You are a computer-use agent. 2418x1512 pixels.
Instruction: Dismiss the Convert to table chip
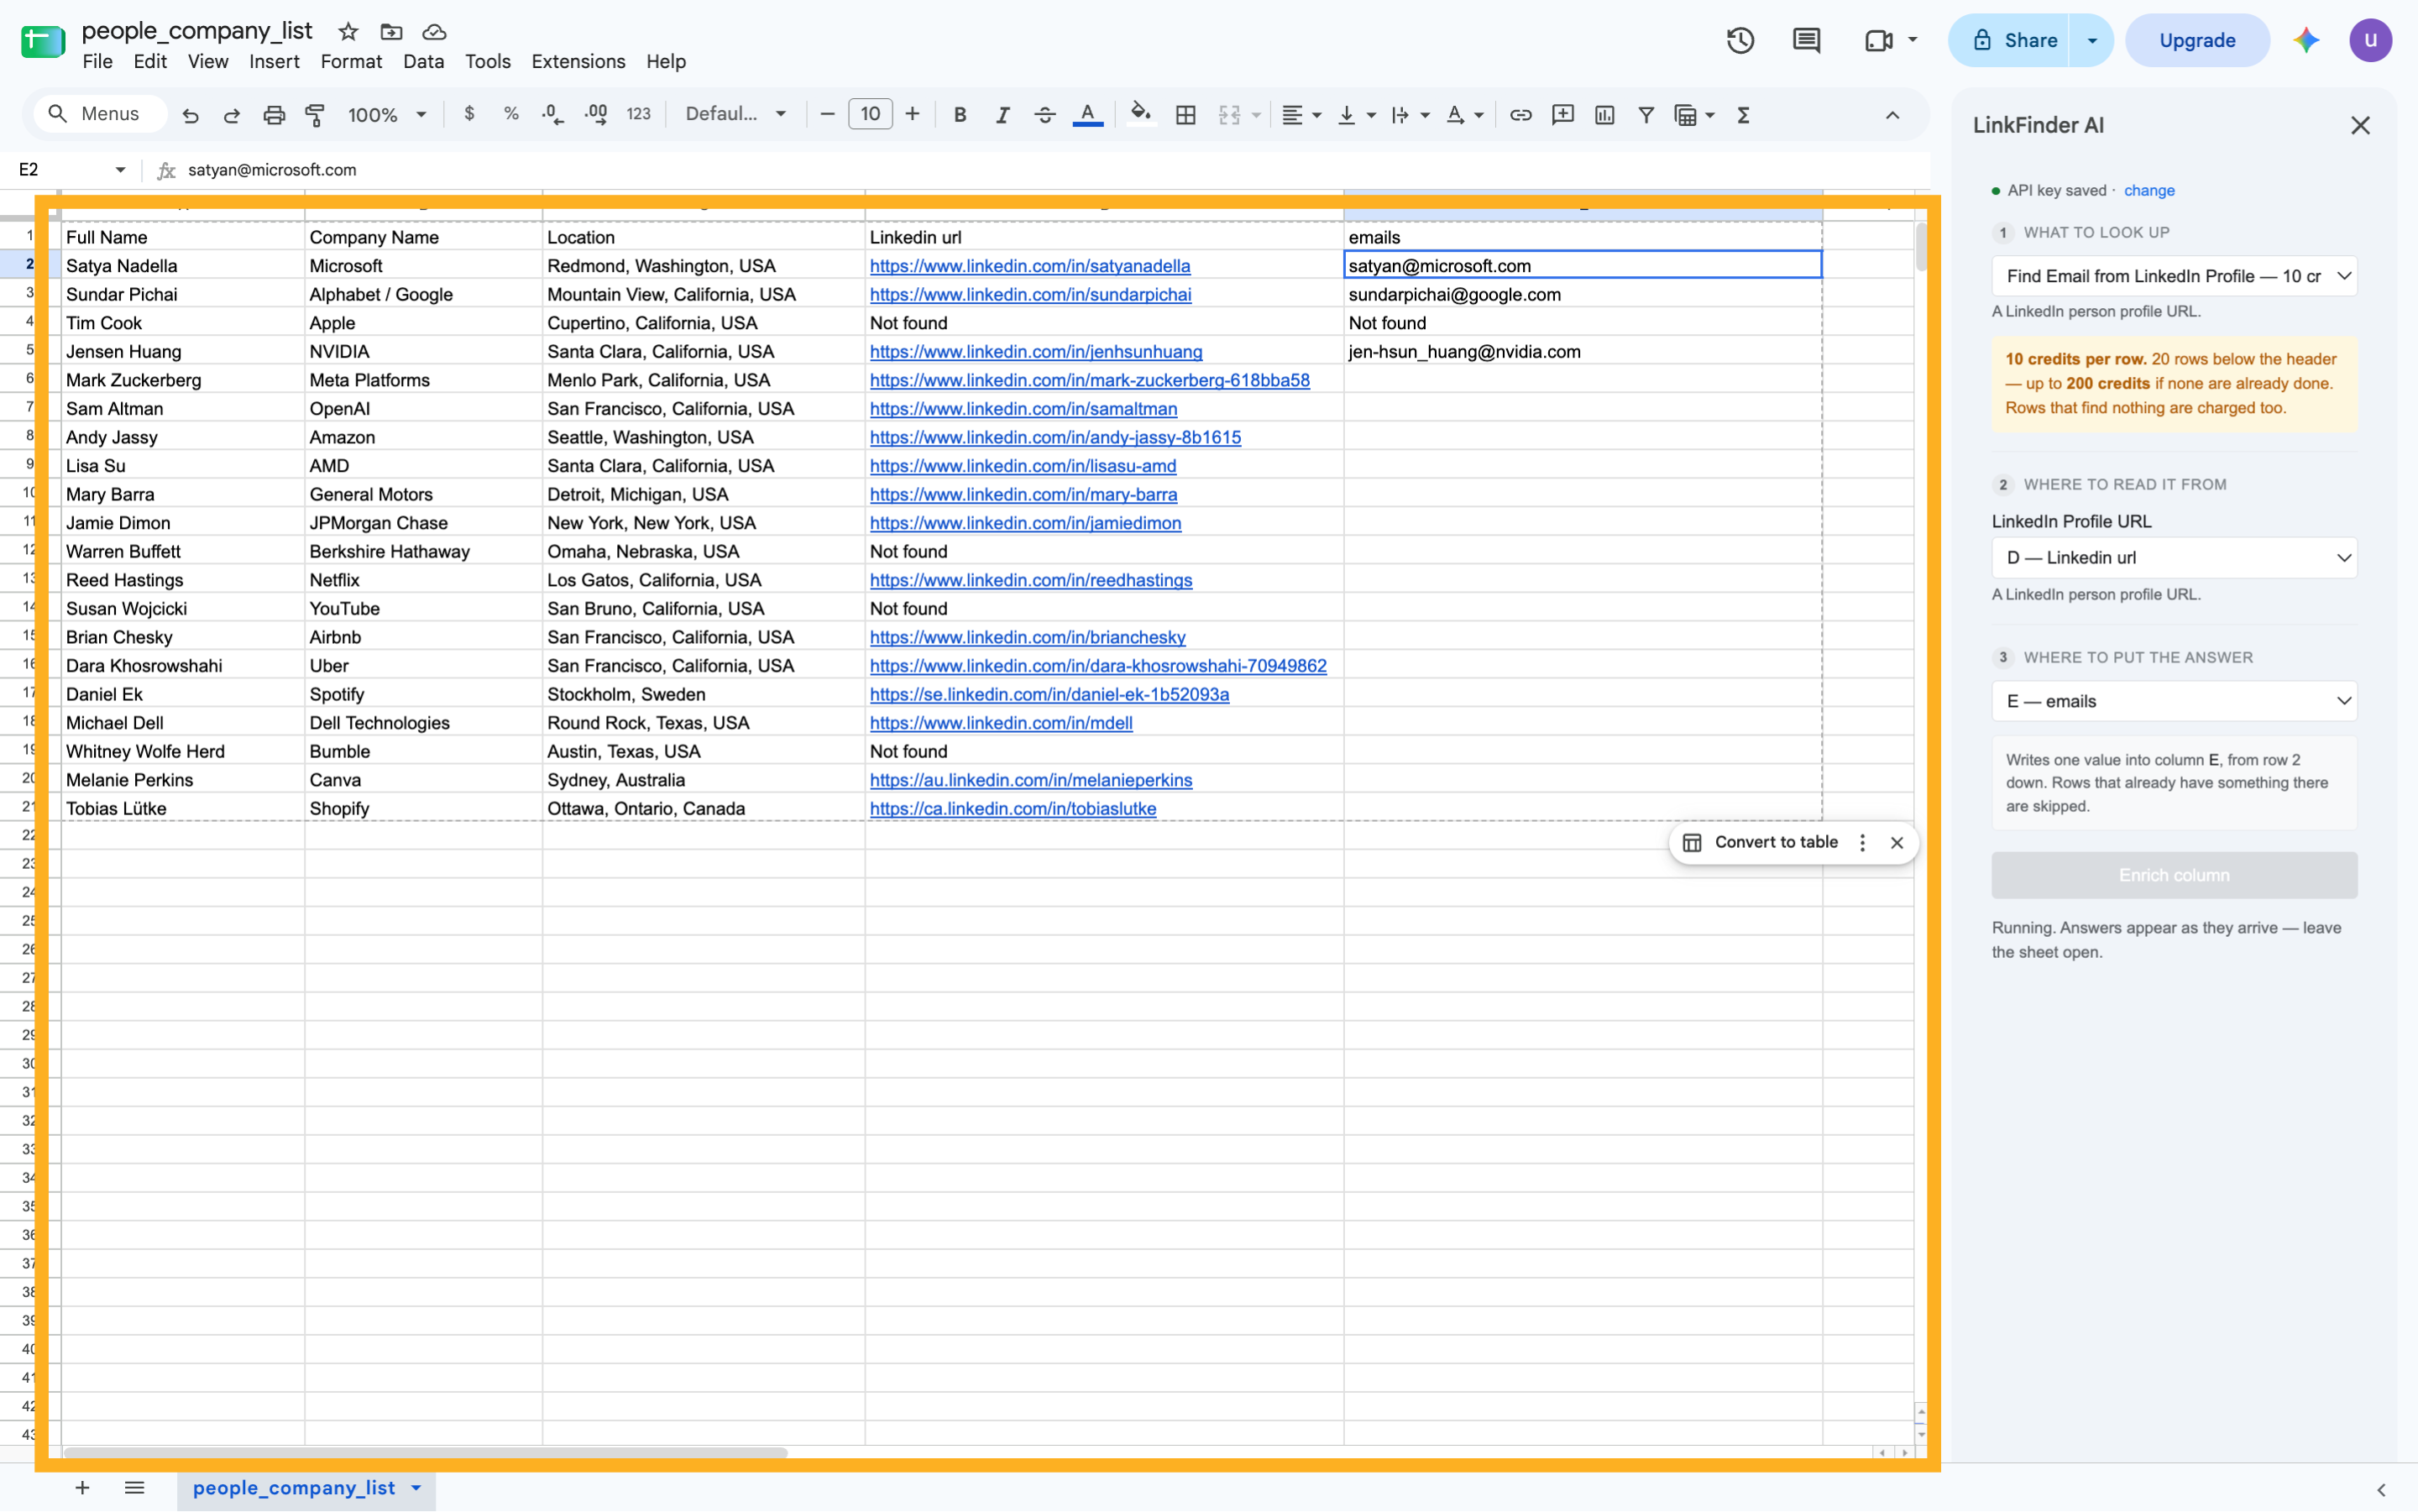click(1897, 842)
